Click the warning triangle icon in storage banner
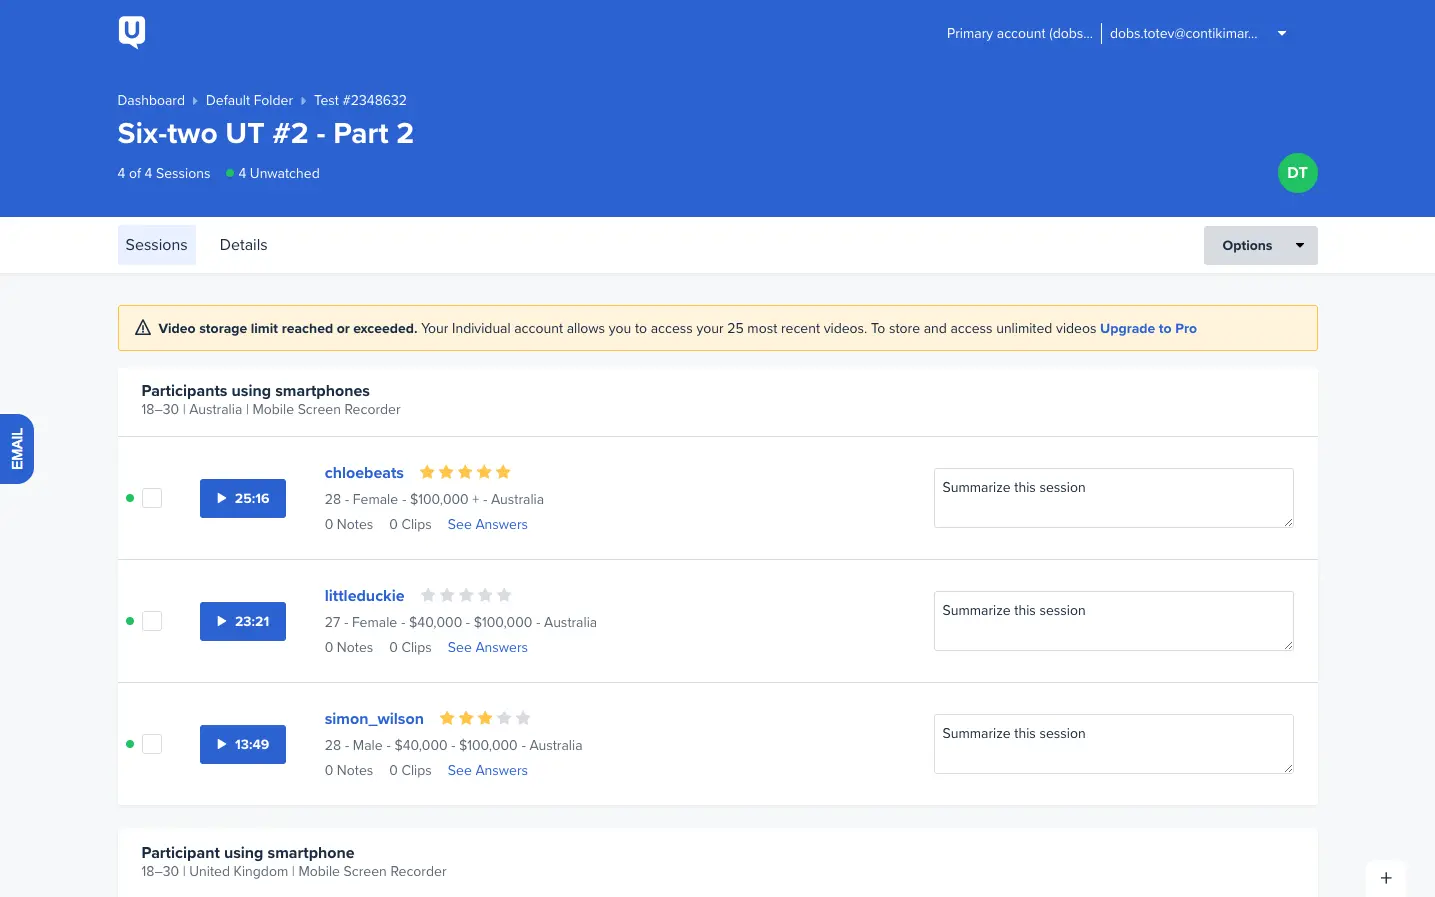Screen dimensions: 1435x897 [x=143, y=328]
